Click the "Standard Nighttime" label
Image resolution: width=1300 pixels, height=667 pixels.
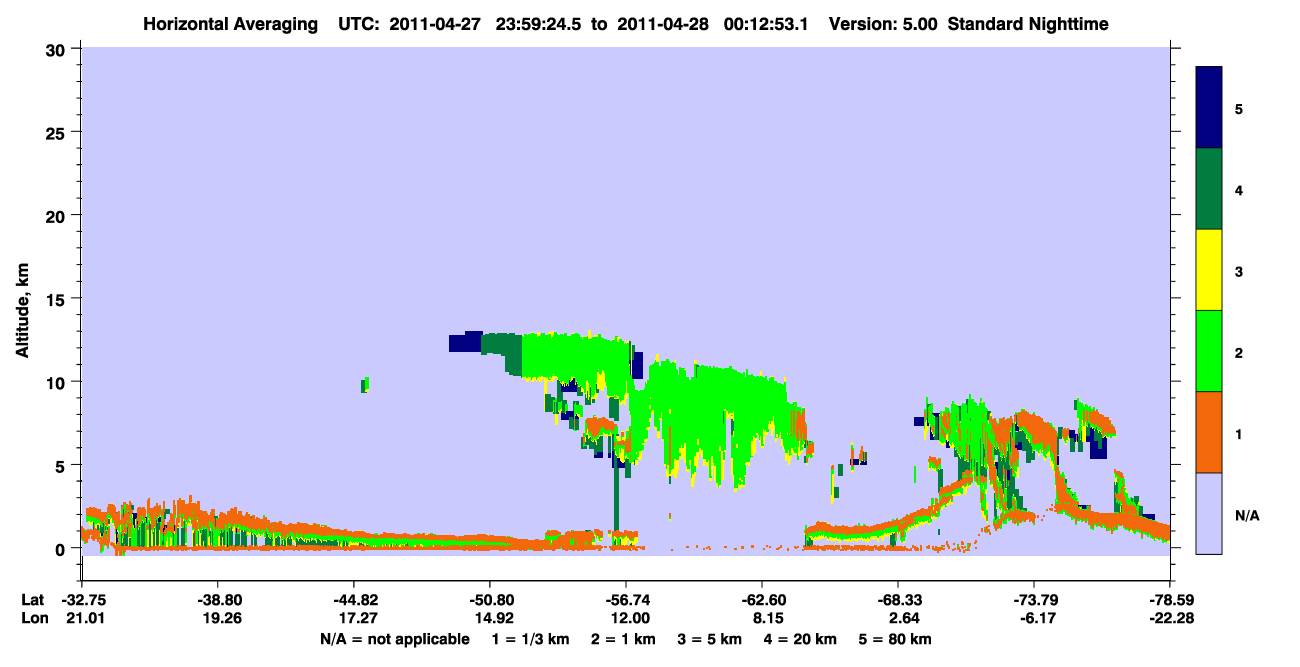1026,23
